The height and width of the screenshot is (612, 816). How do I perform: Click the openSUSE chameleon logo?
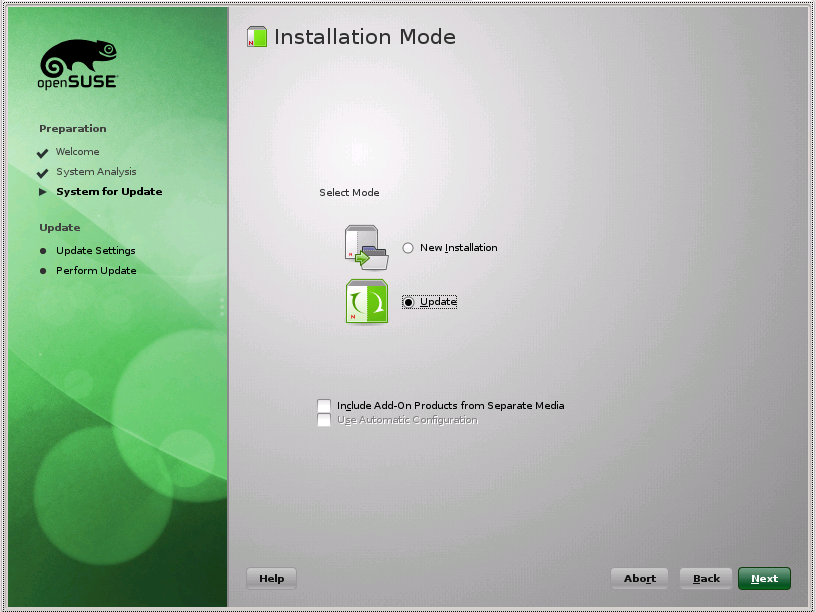(x=78, y=64)
